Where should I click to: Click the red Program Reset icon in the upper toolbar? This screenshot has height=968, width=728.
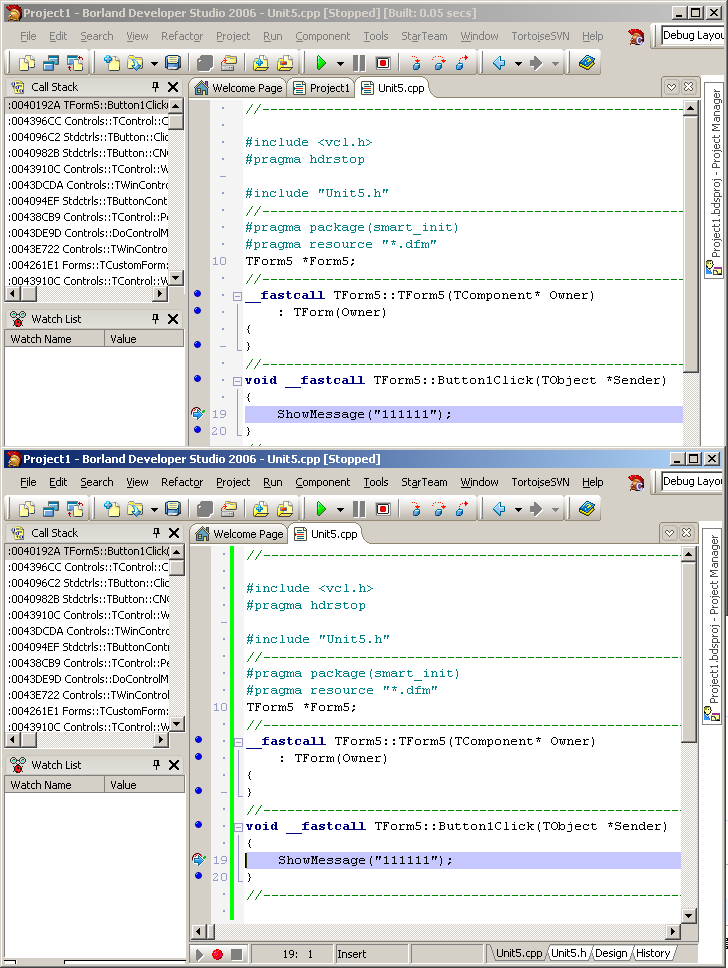383,63
